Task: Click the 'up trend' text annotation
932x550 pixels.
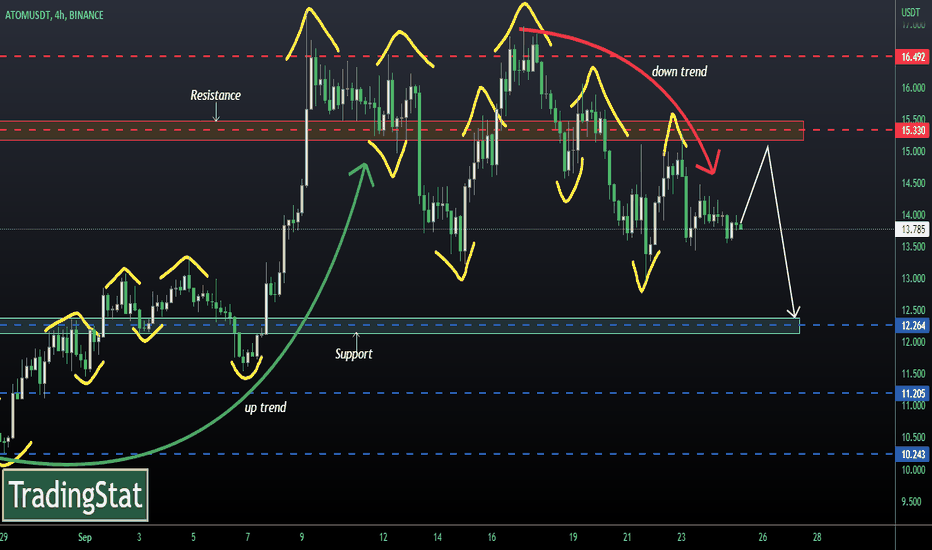Action: 265,407
